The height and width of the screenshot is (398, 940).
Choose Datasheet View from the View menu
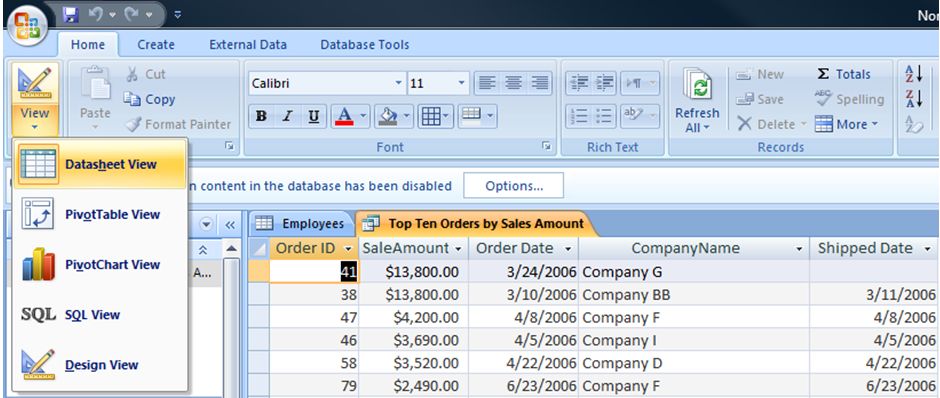(x=101, y=164)
